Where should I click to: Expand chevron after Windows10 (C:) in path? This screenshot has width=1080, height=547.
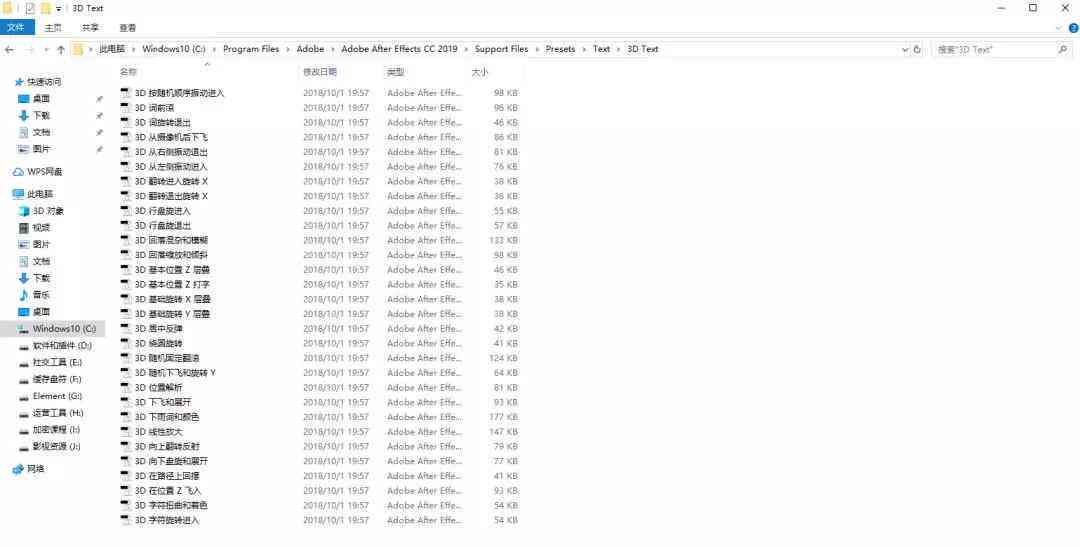[214, 50]
